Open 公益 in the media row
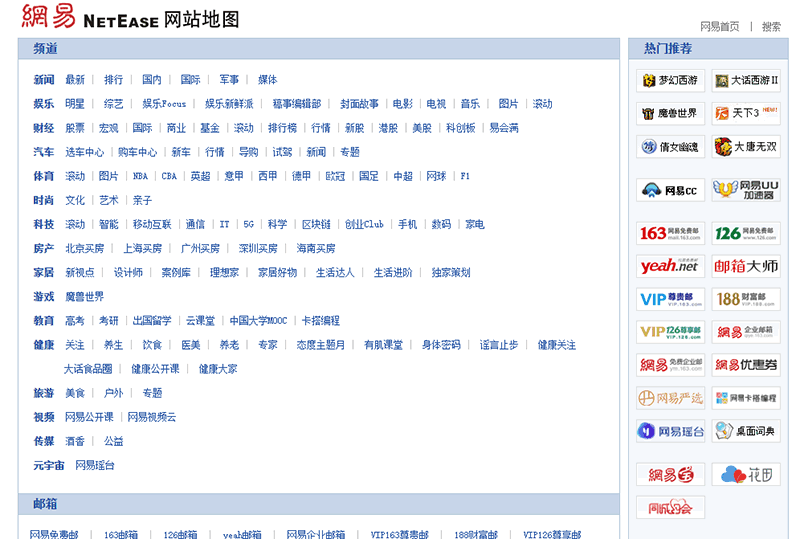The width and height of the screenshot is (800, 539). (113, 441)
